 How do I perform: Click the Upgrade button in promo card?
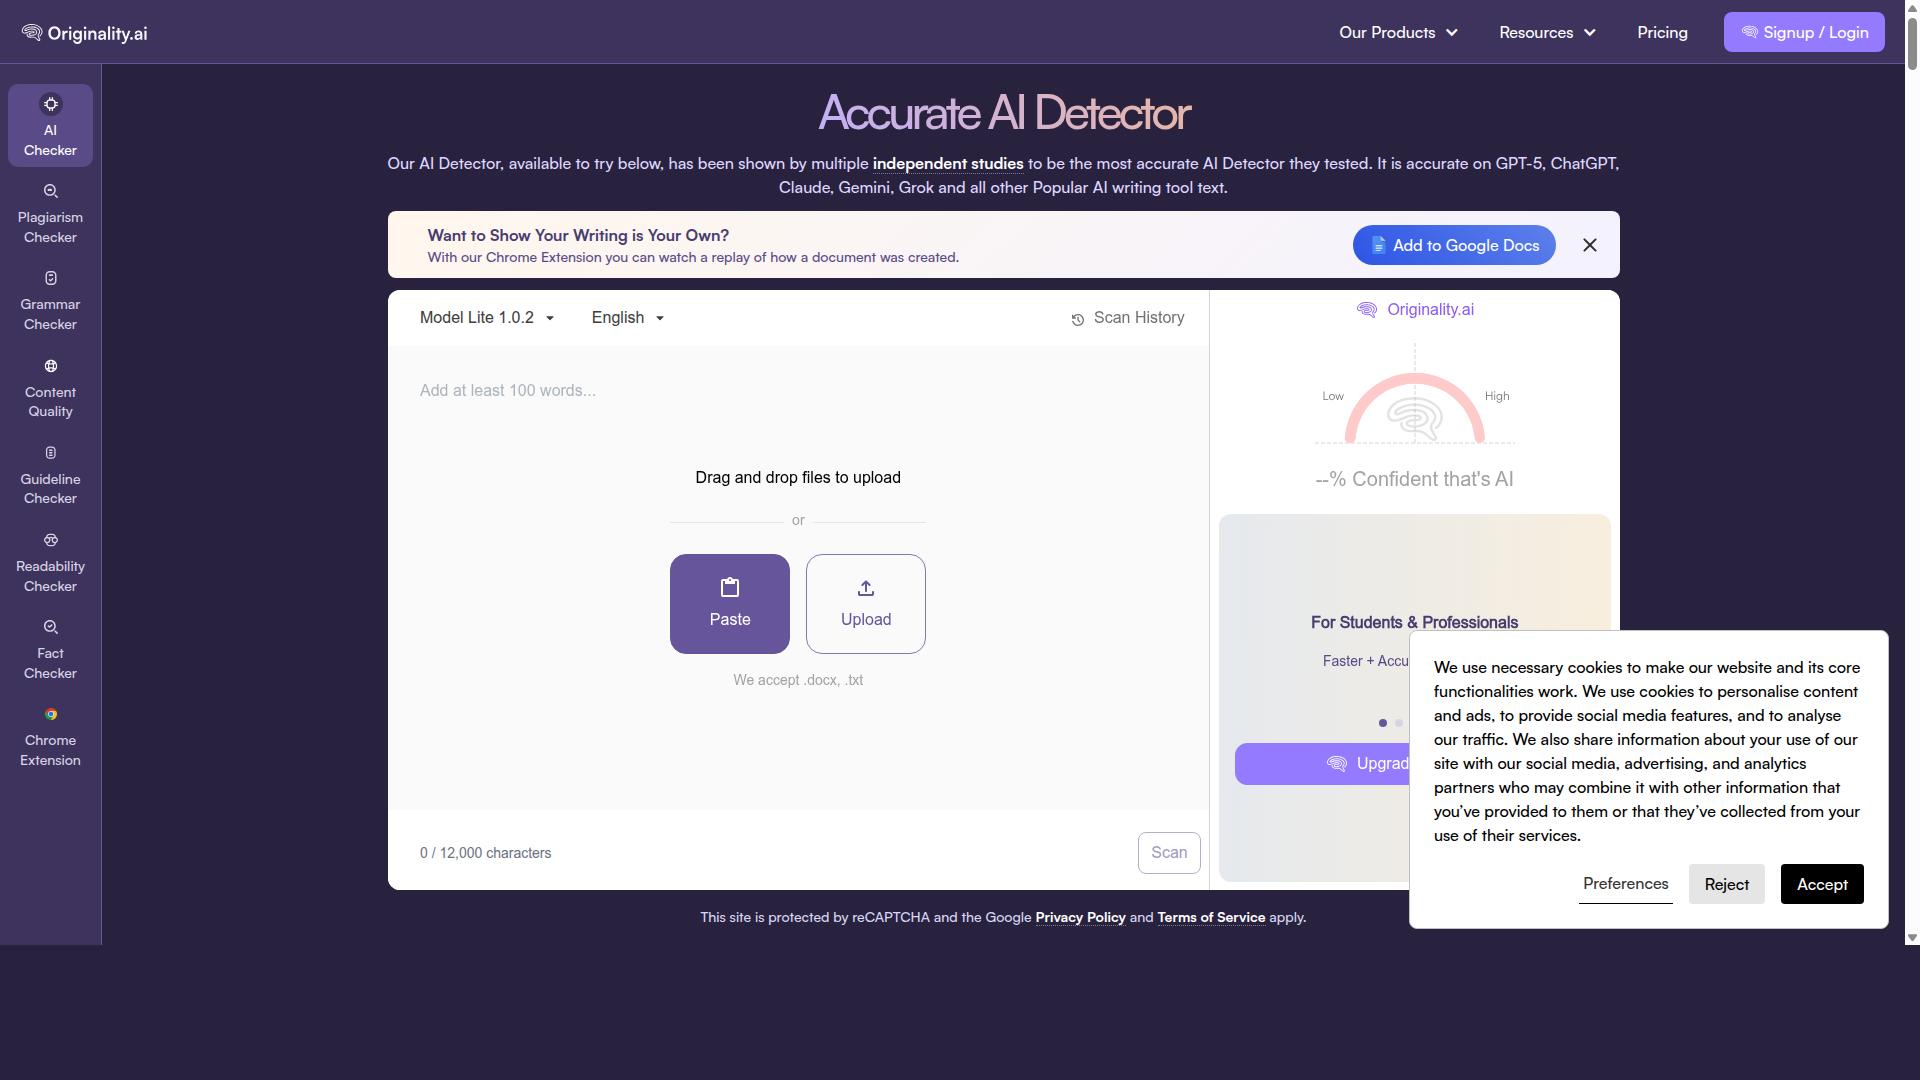(x=1322, y=764)
